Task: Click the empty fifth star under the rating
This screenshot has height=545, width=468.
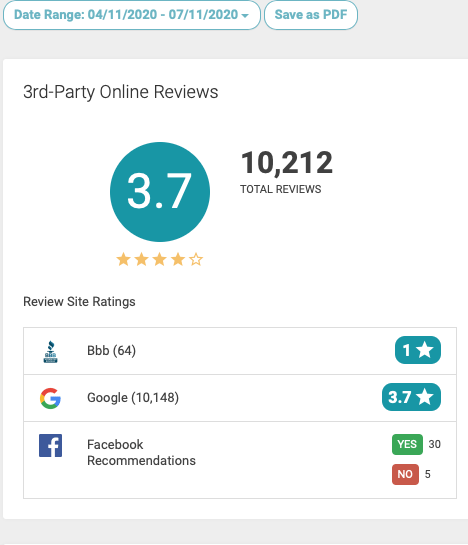Action: click(196, 259)
